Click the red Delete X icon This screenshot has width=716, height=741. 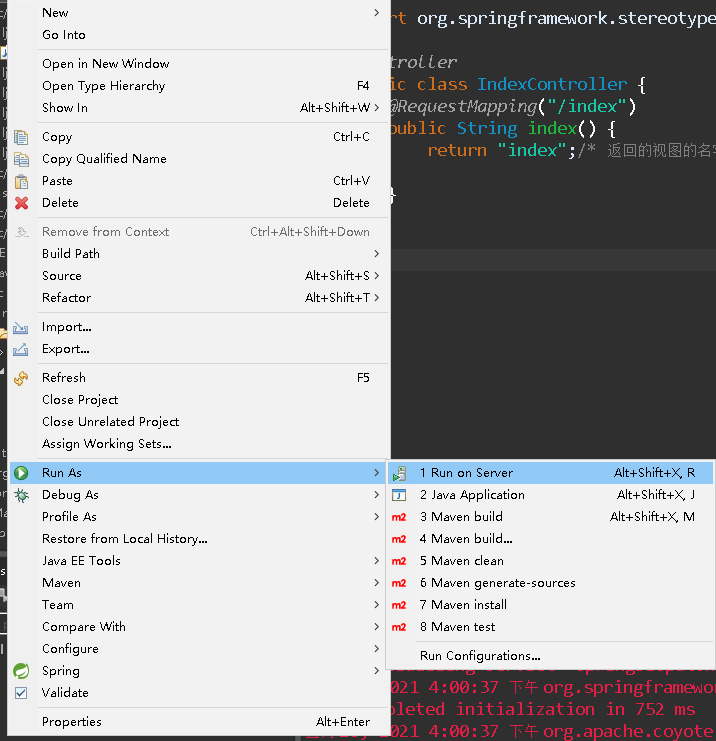click(21, 203)
